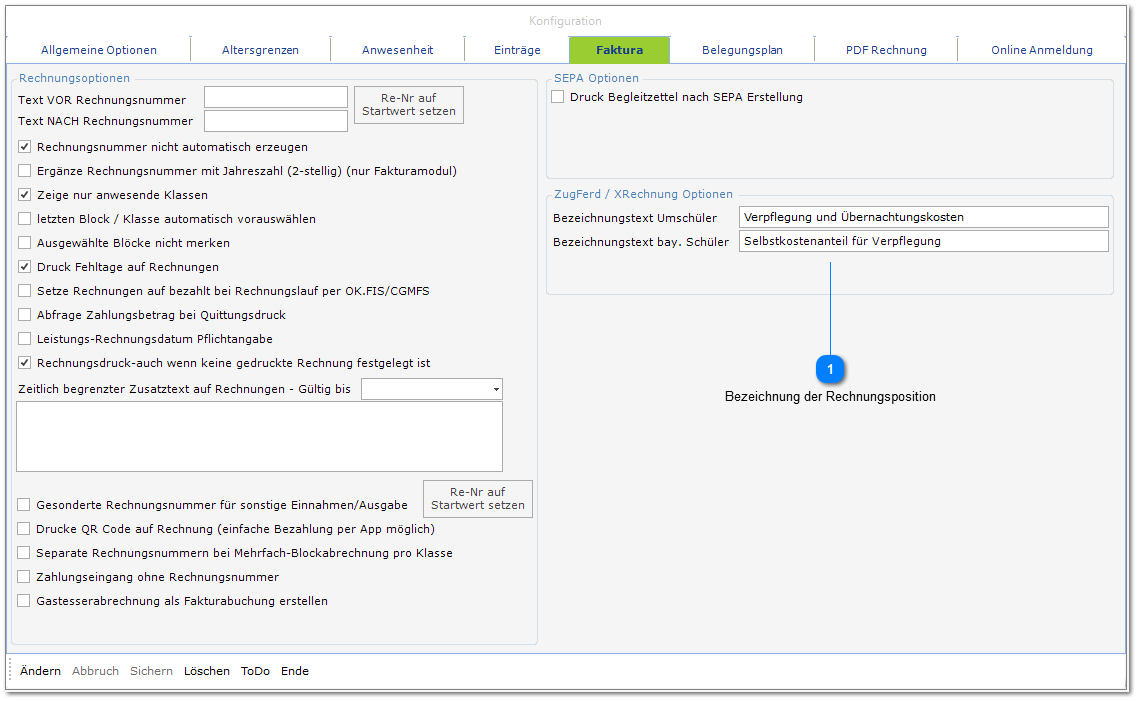This screenshot has height=701, width=1138.
Task: Uncheck Zeige nur anwesende Klassen
Action: [x=25, y=195]
